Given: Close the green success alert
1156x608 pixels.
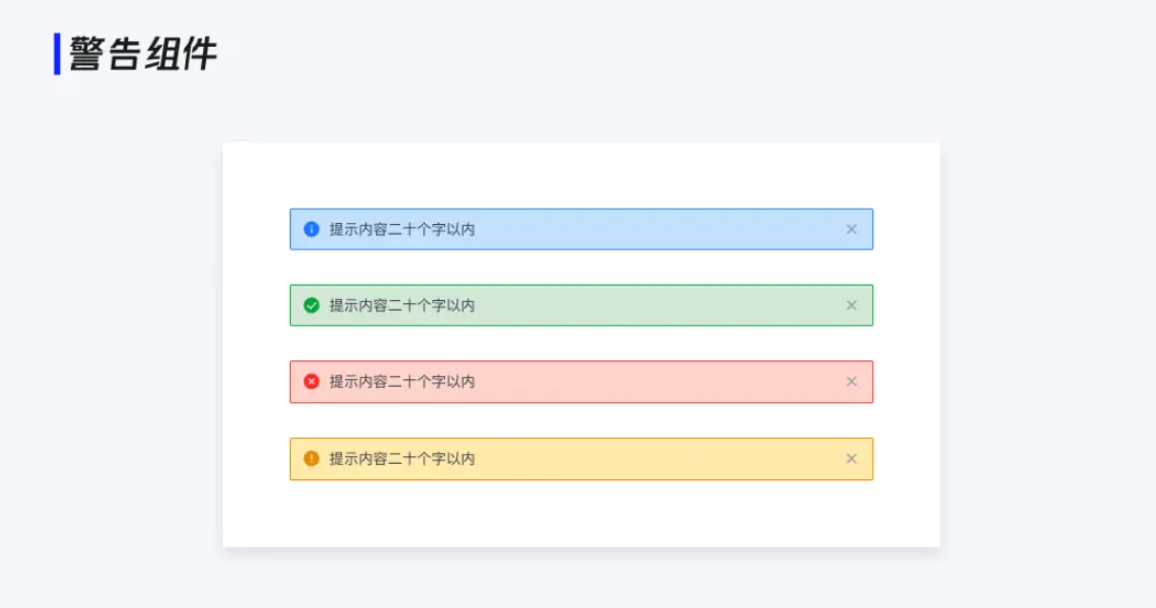Looking at the screenshot, I should [852, 305].
